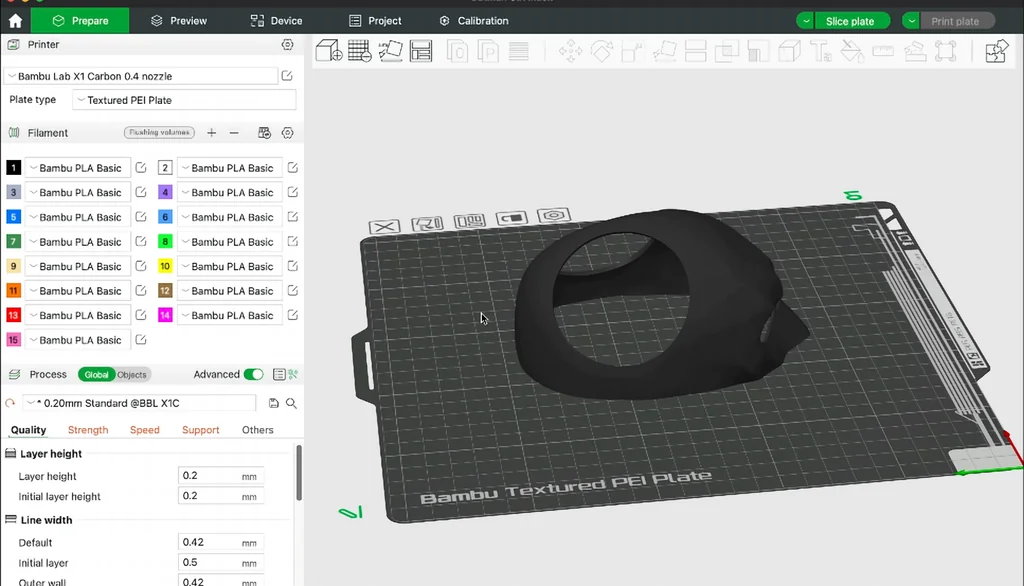Viewport: 1024px width, 586px height.
Task: Select the Support painting tool
Action: (x=758, y=51)
